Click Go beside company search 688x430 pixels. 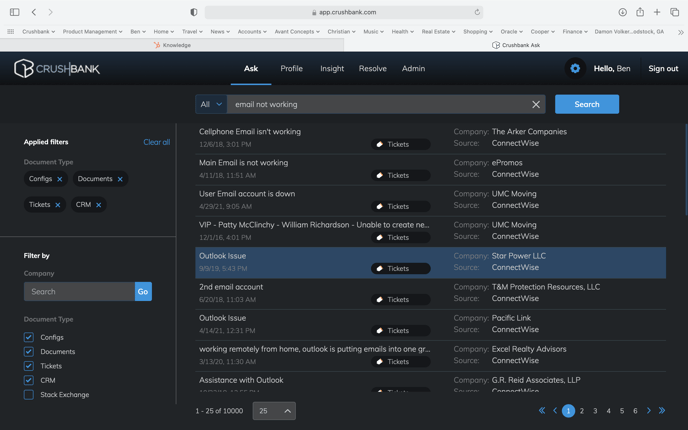pyautogui.click(x=143, y=292)
